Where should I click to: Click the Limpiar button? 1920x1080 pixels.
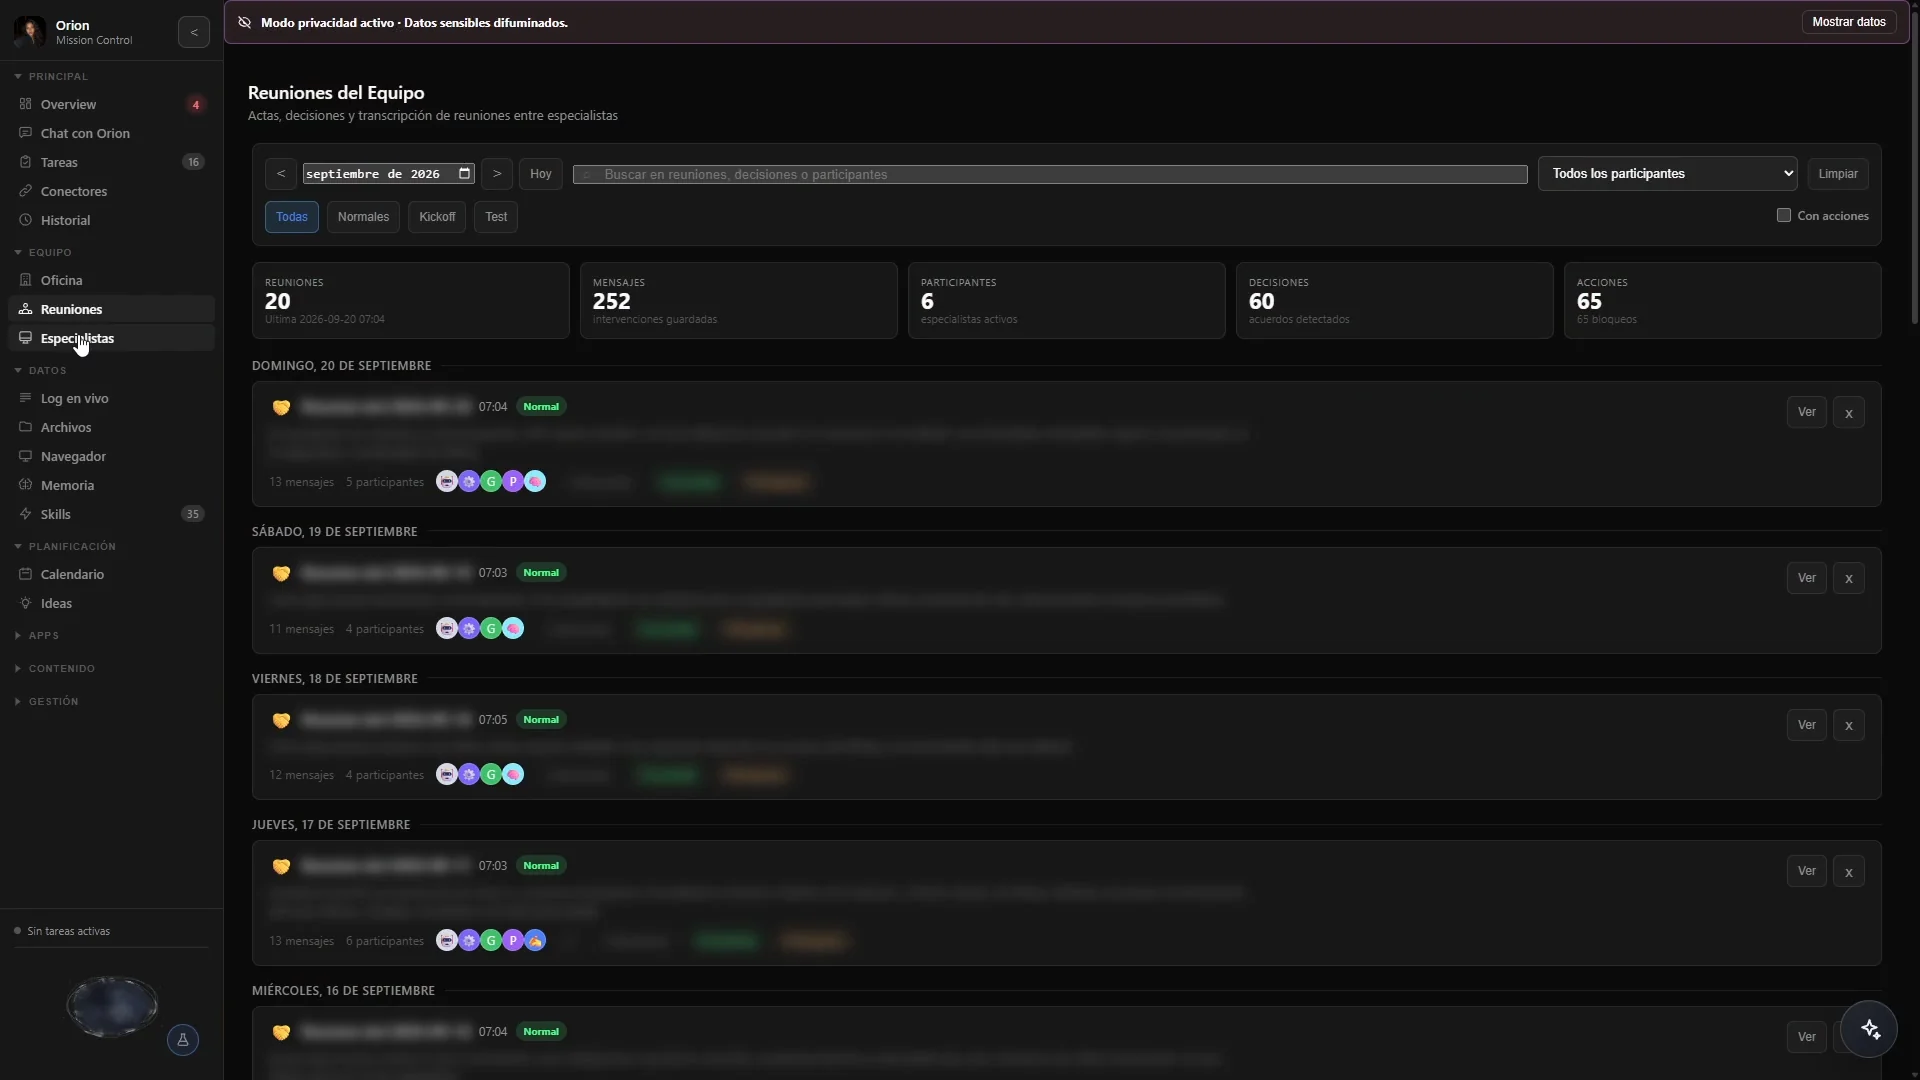(1838, 174)
